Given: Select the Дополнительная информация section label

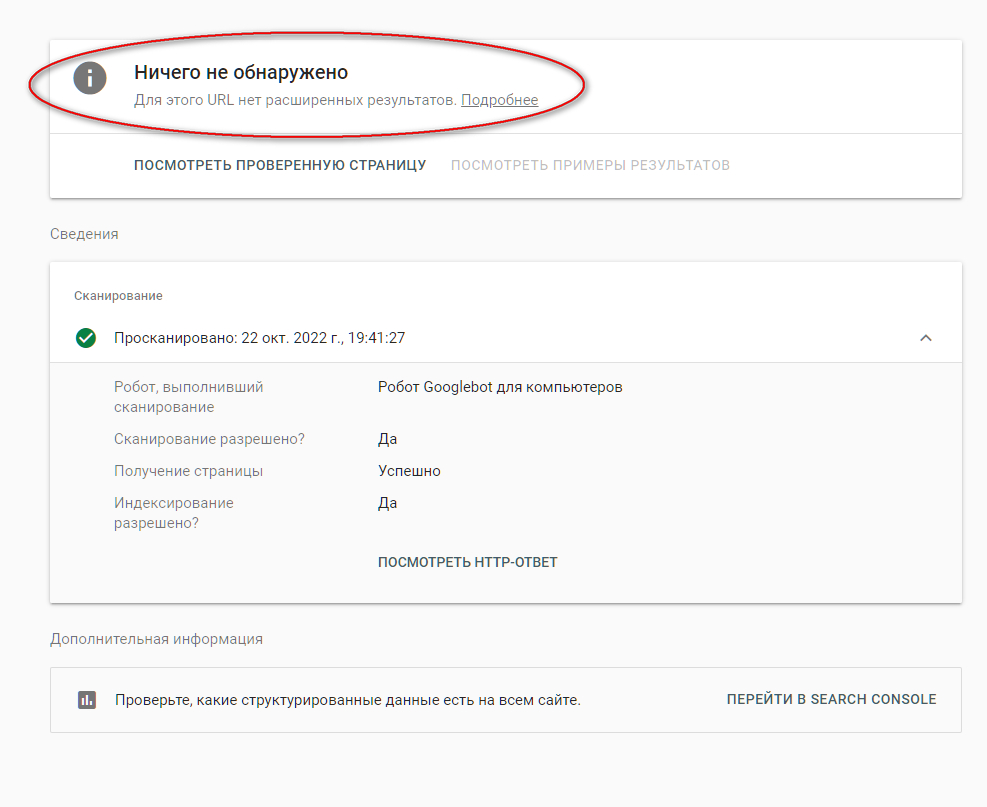Looking at the screenshot, I should click(x=157, y=639).
